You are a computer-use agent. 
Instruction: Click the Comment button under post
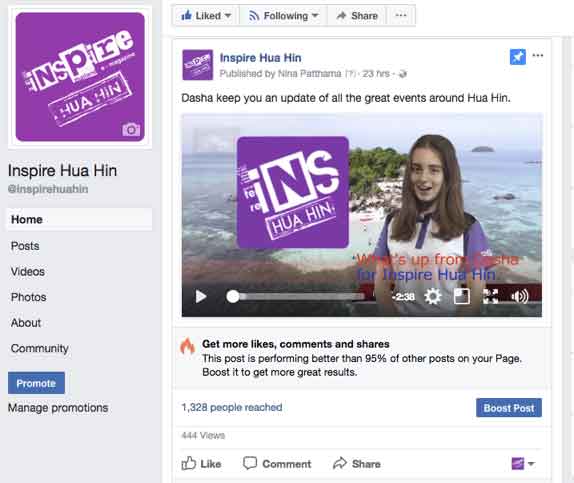277,464
